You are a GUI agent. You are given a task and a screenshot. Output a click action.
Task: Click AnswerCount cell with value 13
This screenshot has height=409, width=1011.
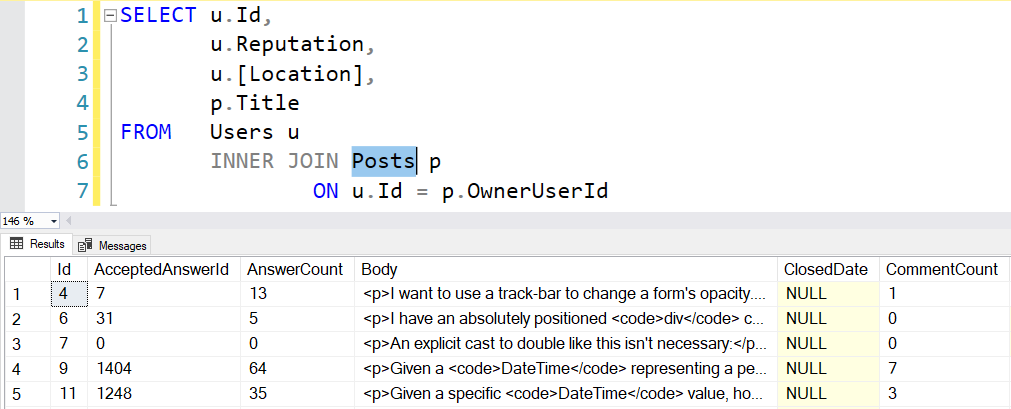click(x=297, y=294)
